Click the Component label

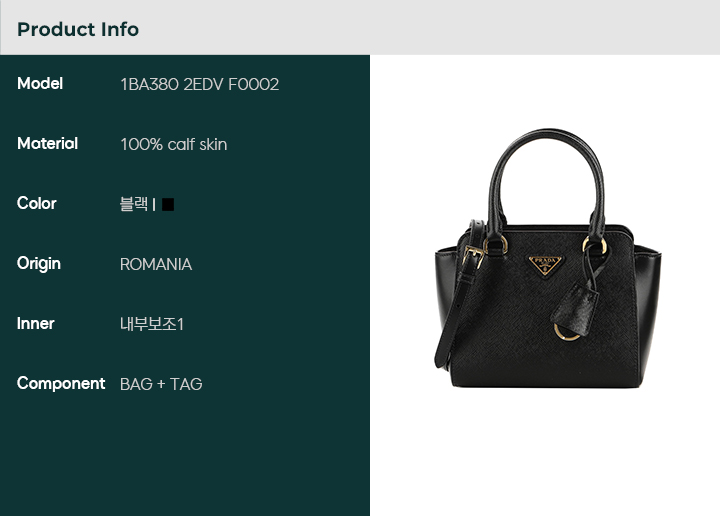[x=61, y=384]
